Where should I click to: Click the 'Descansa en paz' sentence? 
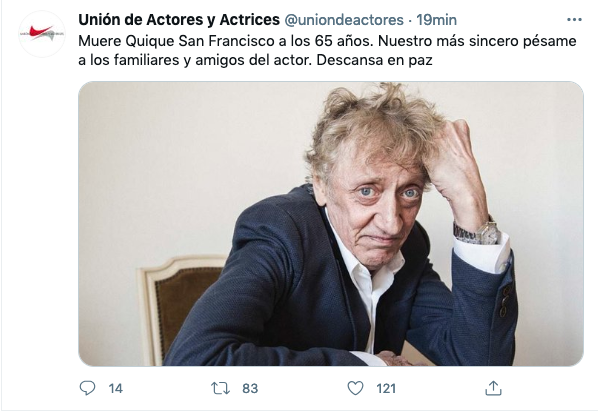(375, 60)
